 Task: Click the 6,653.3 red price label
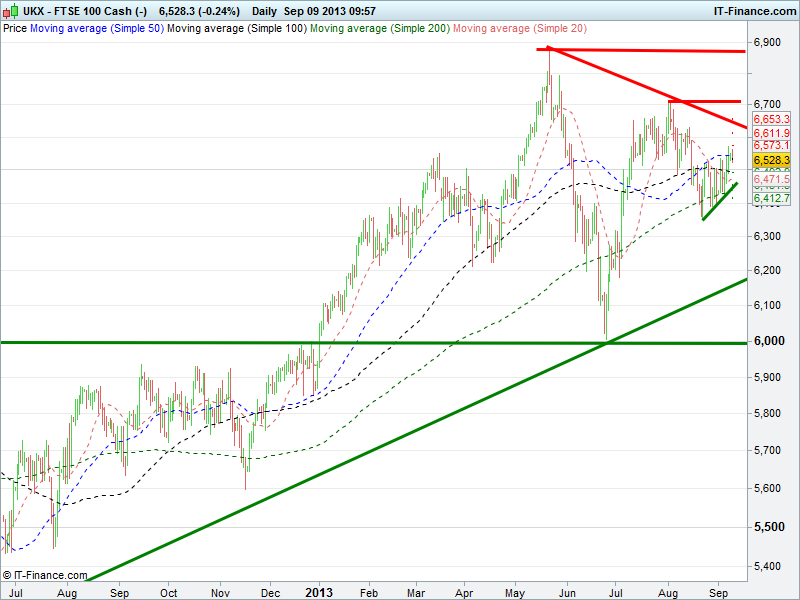(771, 119)
